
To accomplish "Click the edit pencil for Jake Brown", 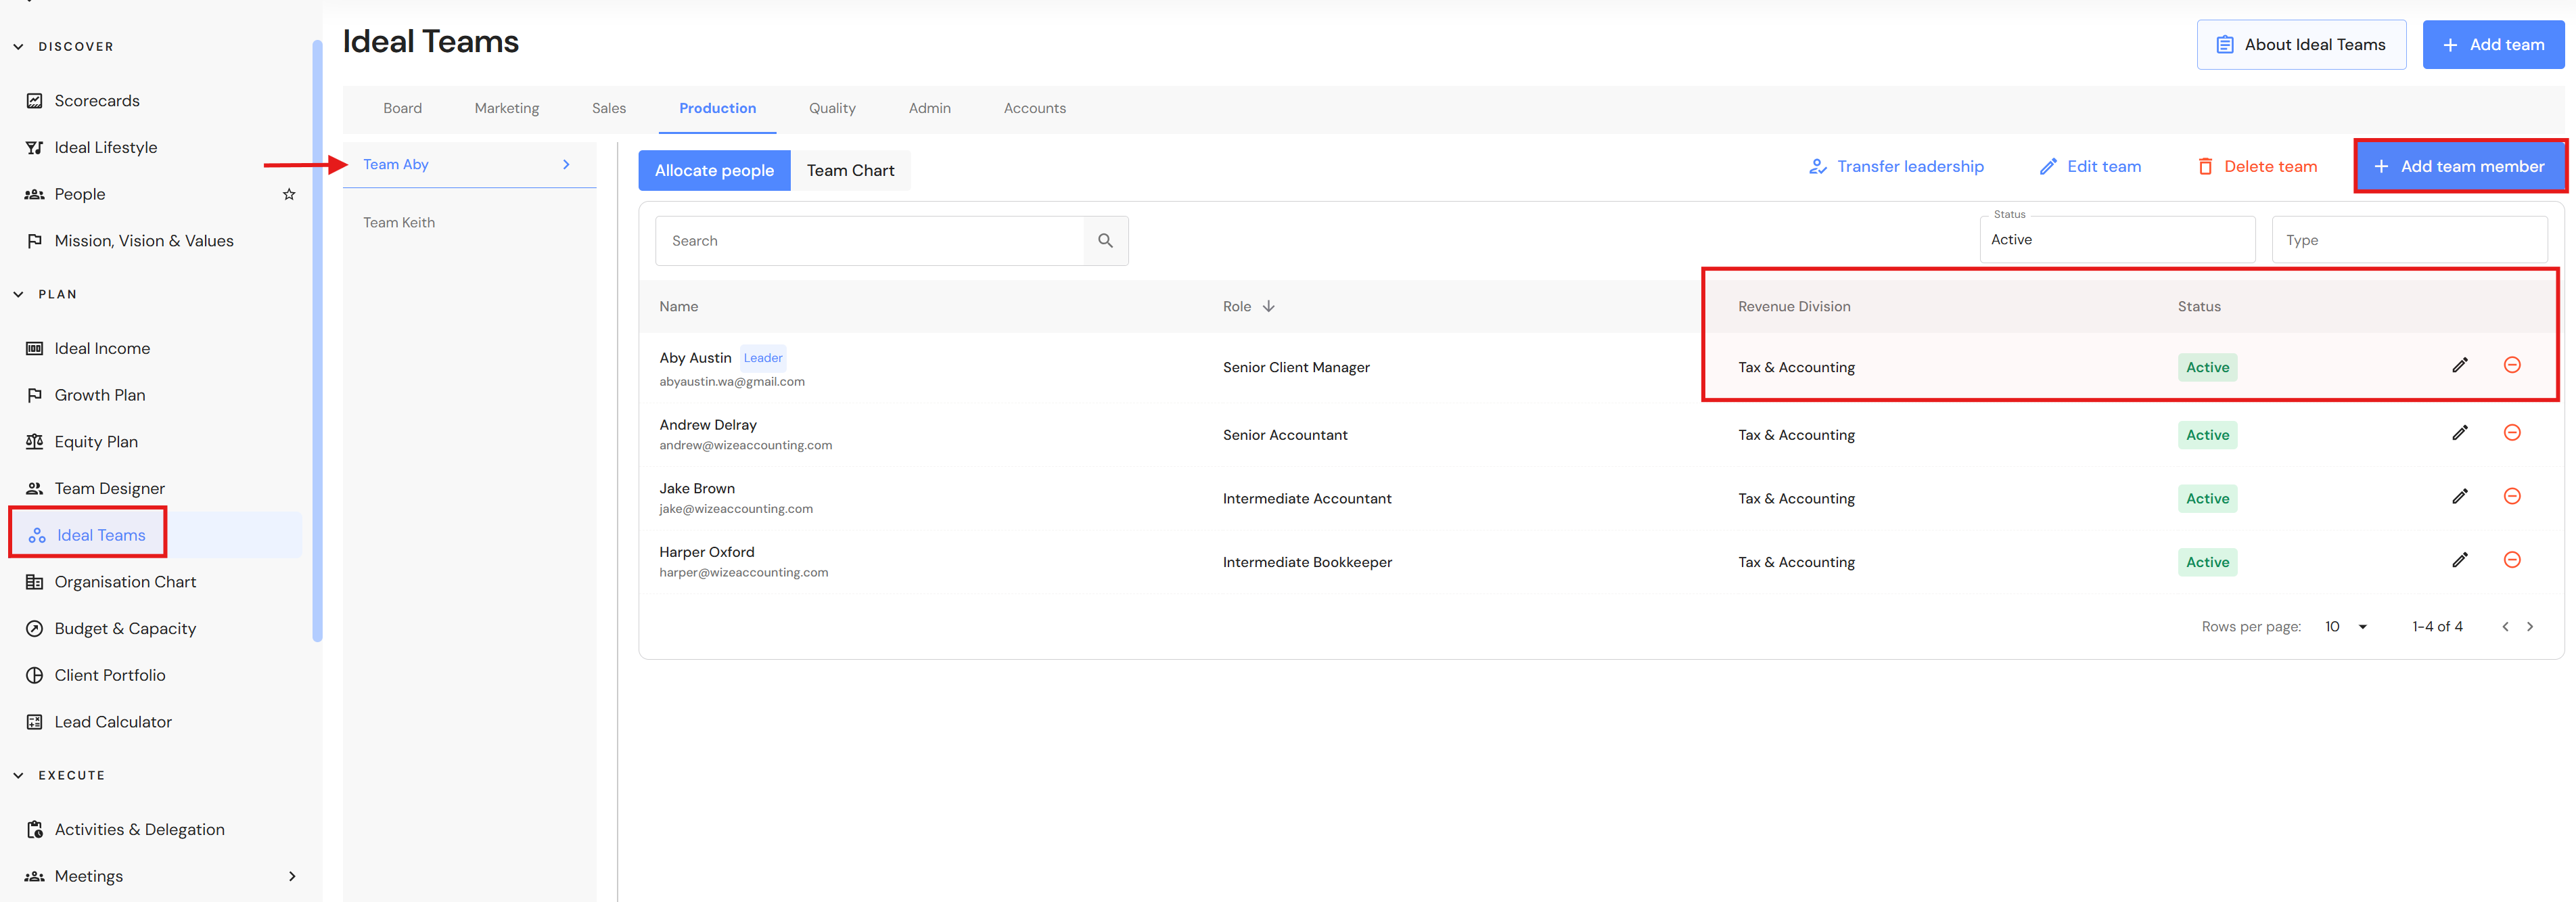I will [2459, 496].
